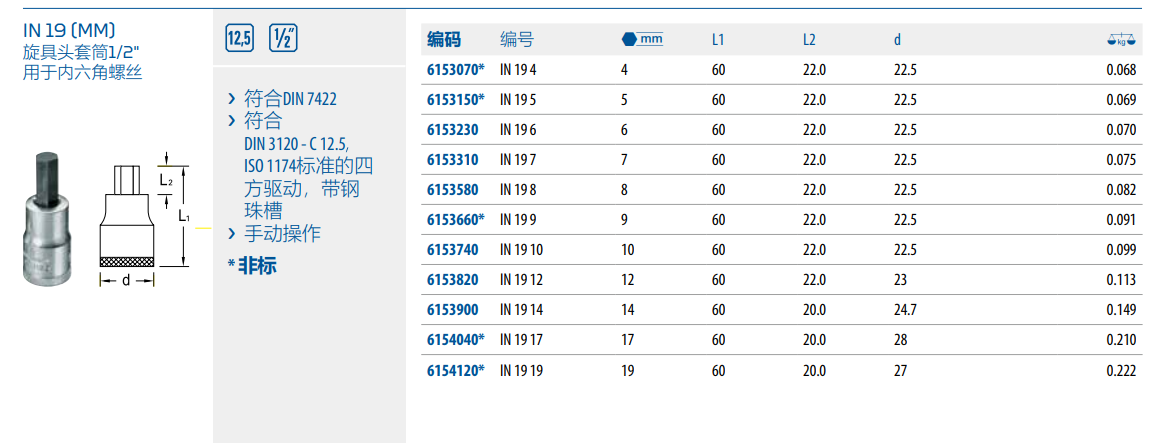Click the weight scale kg icon
This screenshot has width=1163, height=443.
pos(1121,40)
